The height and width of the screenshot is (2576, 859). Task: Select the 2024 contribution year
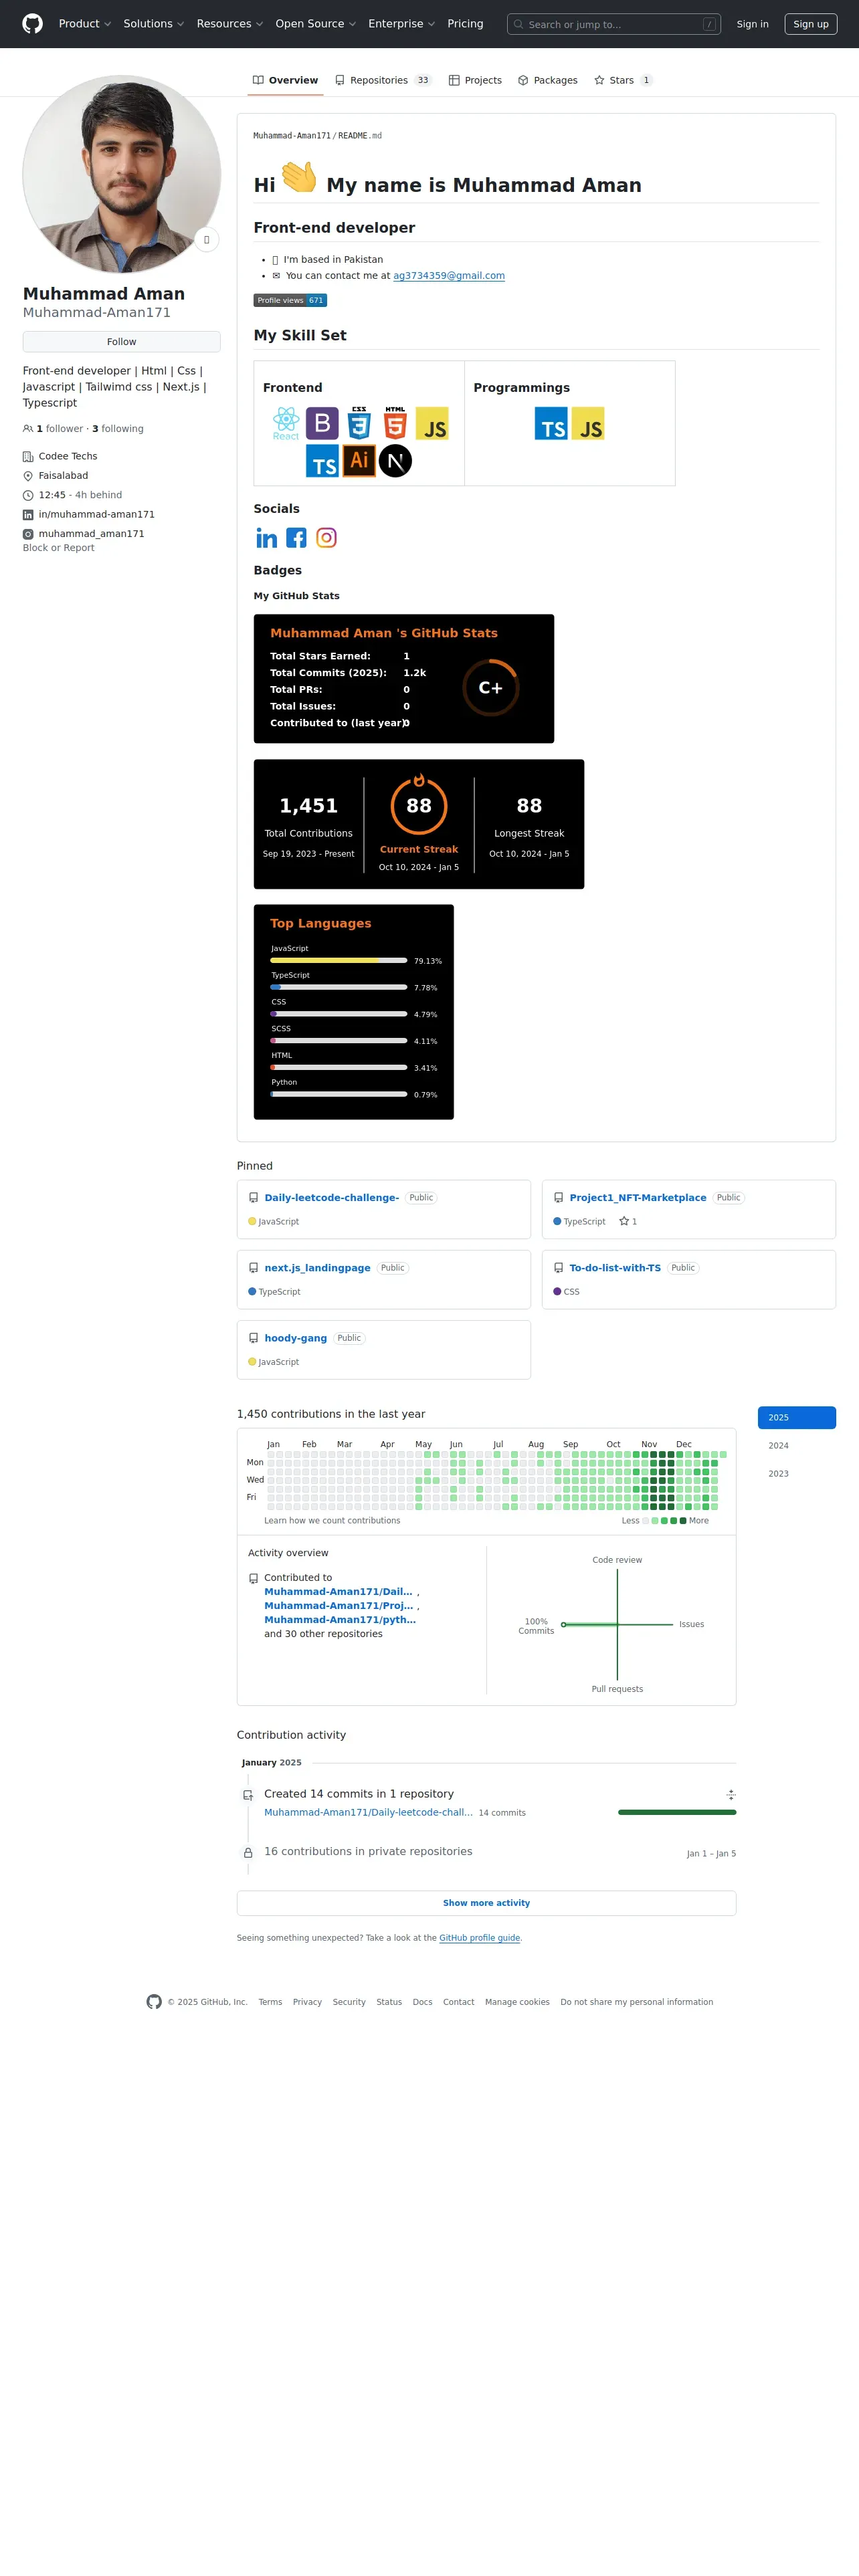click(797, 1445)
